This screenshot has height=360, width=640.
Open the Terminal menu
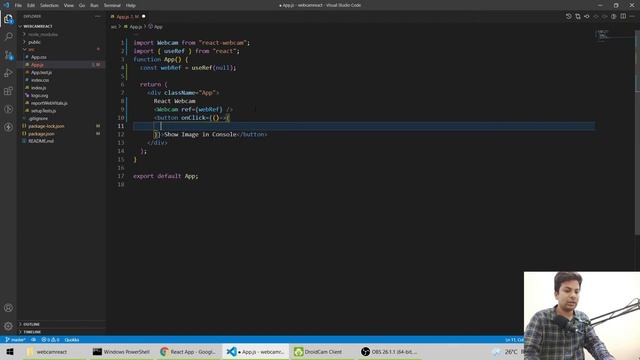(x=112, y=5)
